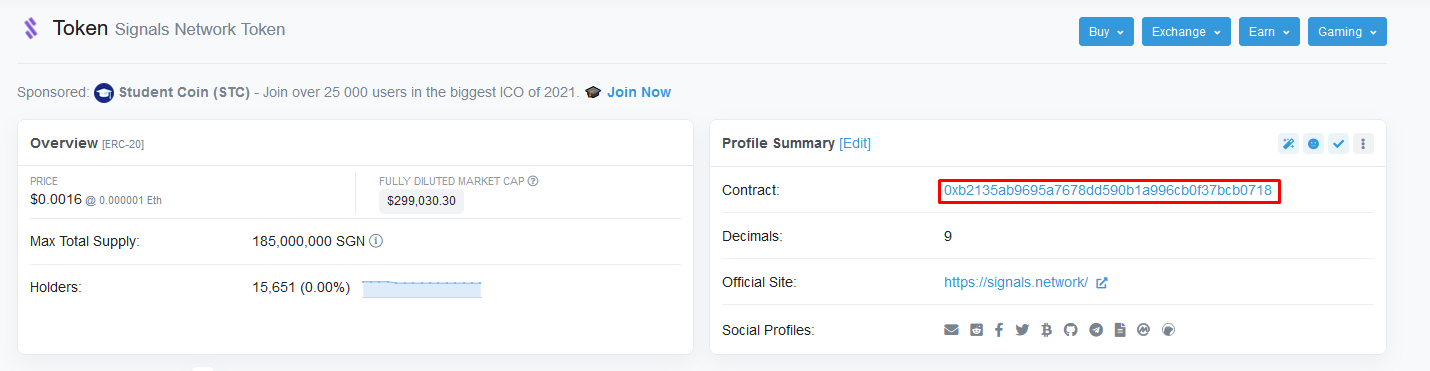Open the Reddit social profile icon

click(976, 330)
